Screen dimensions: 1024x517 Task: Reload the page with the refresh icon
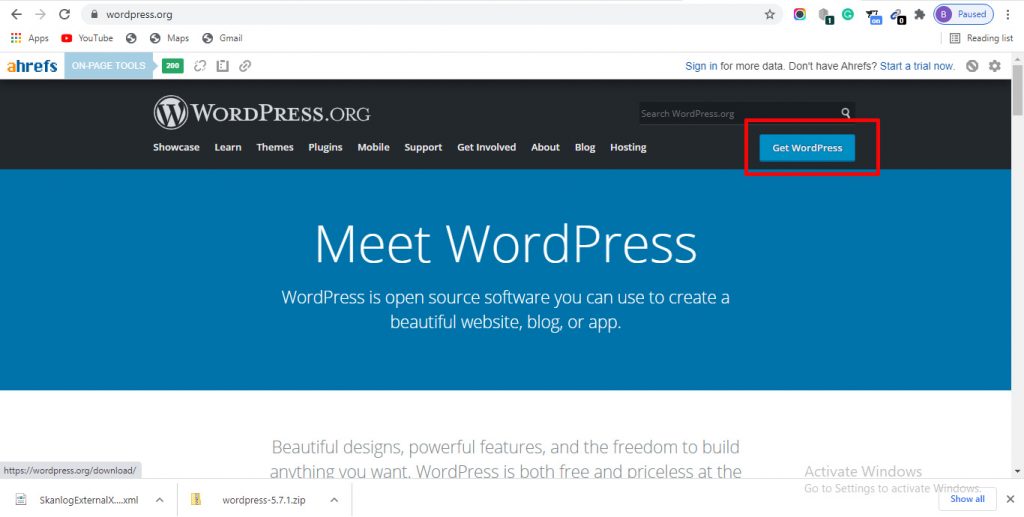tap(64, 14)
